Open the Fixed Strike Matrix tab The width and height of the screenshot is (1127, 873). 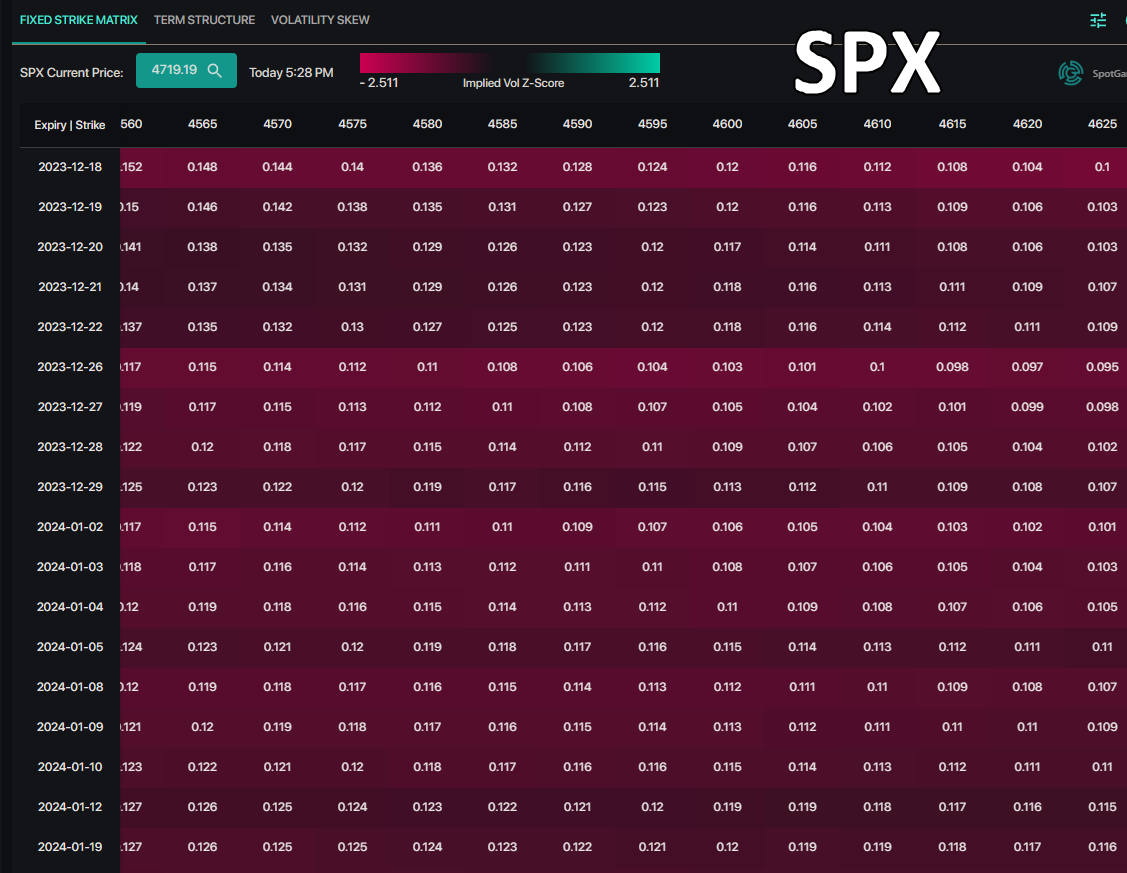[x=78, y=20]
